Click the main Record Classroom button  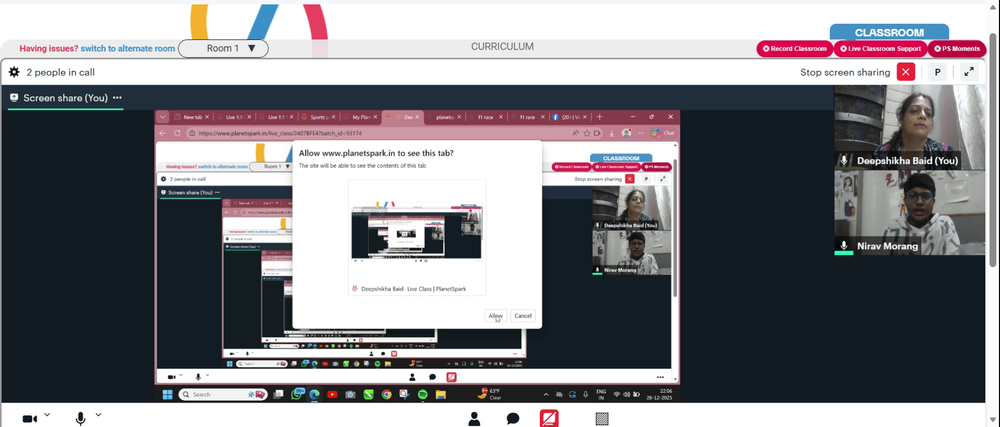tap(795, 48)
